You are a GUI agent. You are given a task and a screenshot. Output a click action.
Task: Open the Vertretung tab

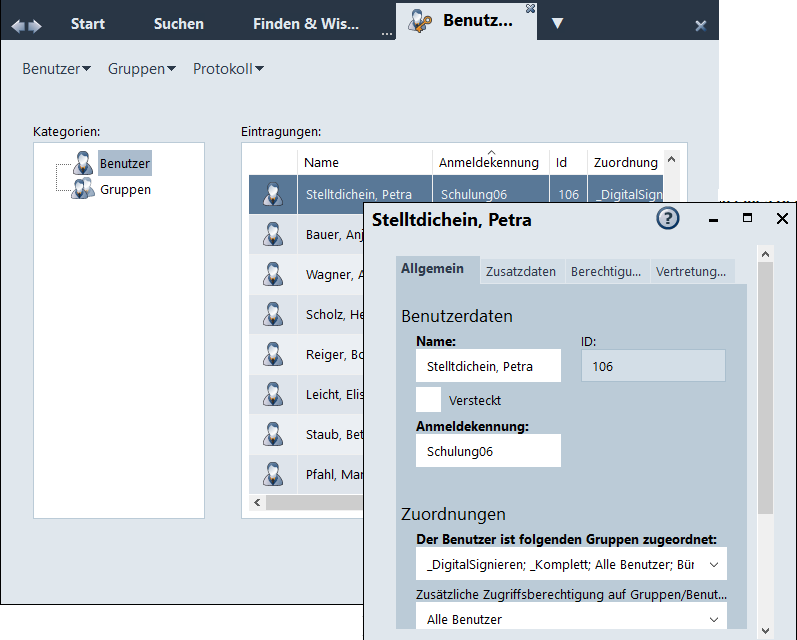[x=690, y=271]
